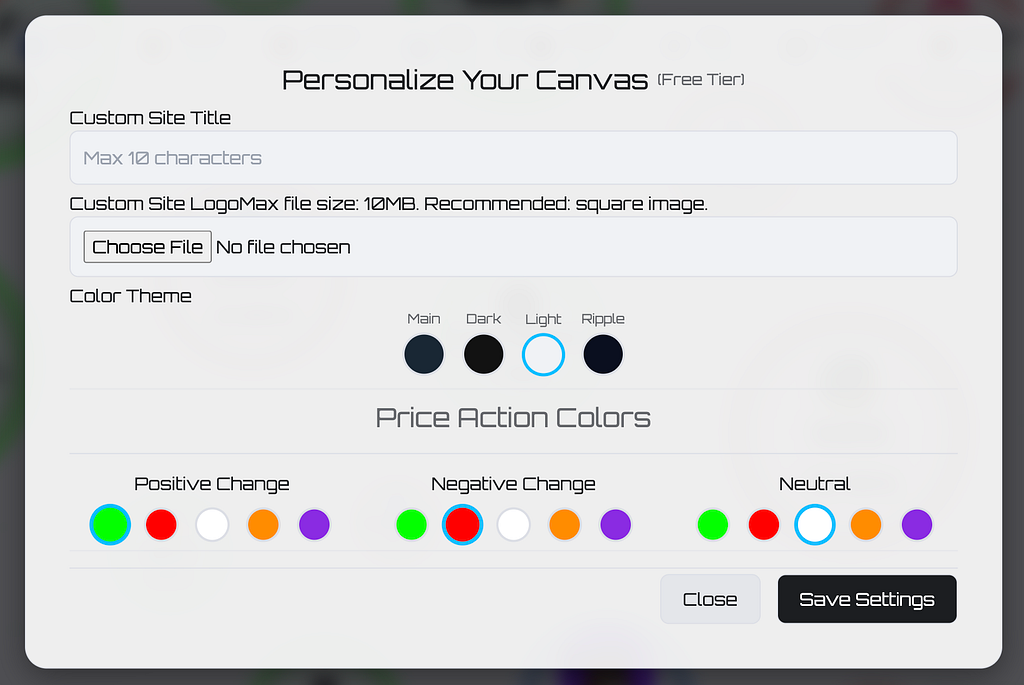Choose the Light color theme circle
This screenshot has width=1024, height=685.
(x=543, y=355)
